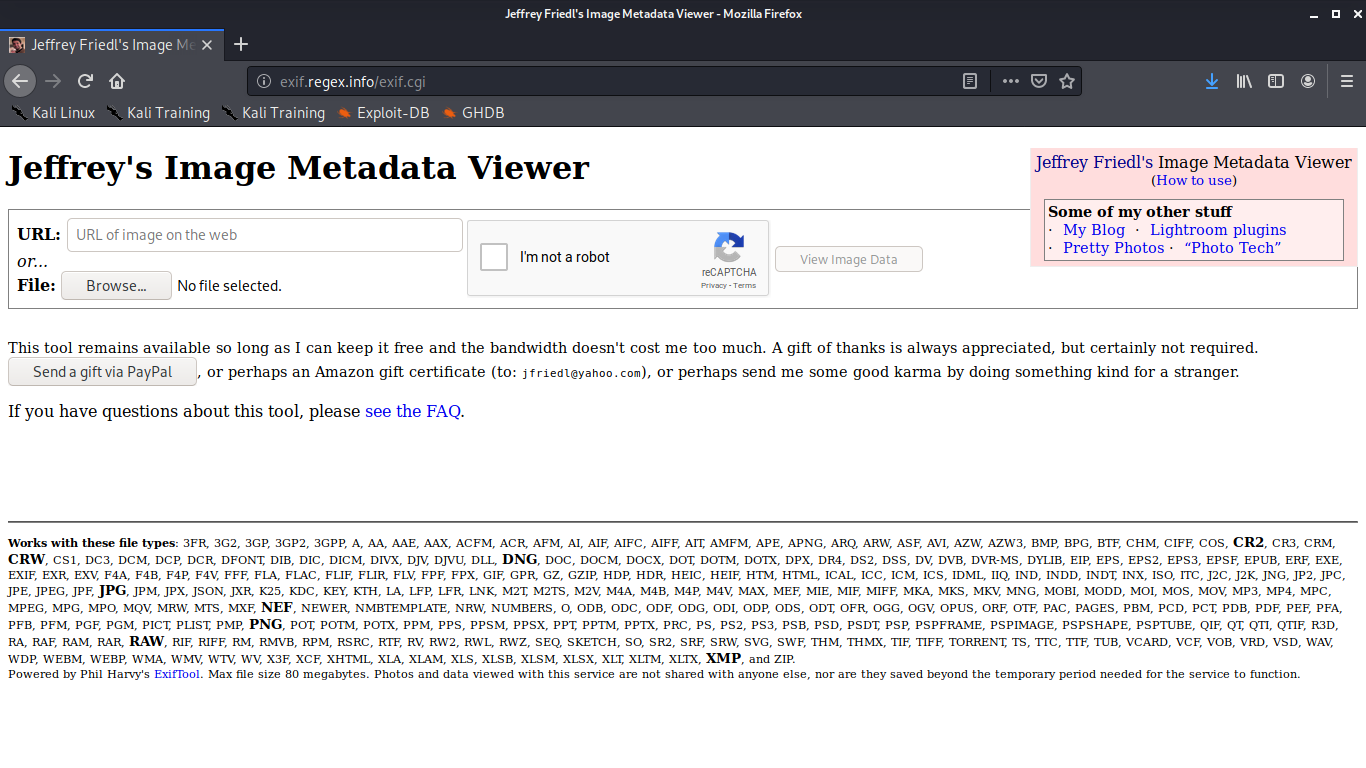Toggle the sidebar view icon
Screen dimensions: 1366x768
[1276, 81]
